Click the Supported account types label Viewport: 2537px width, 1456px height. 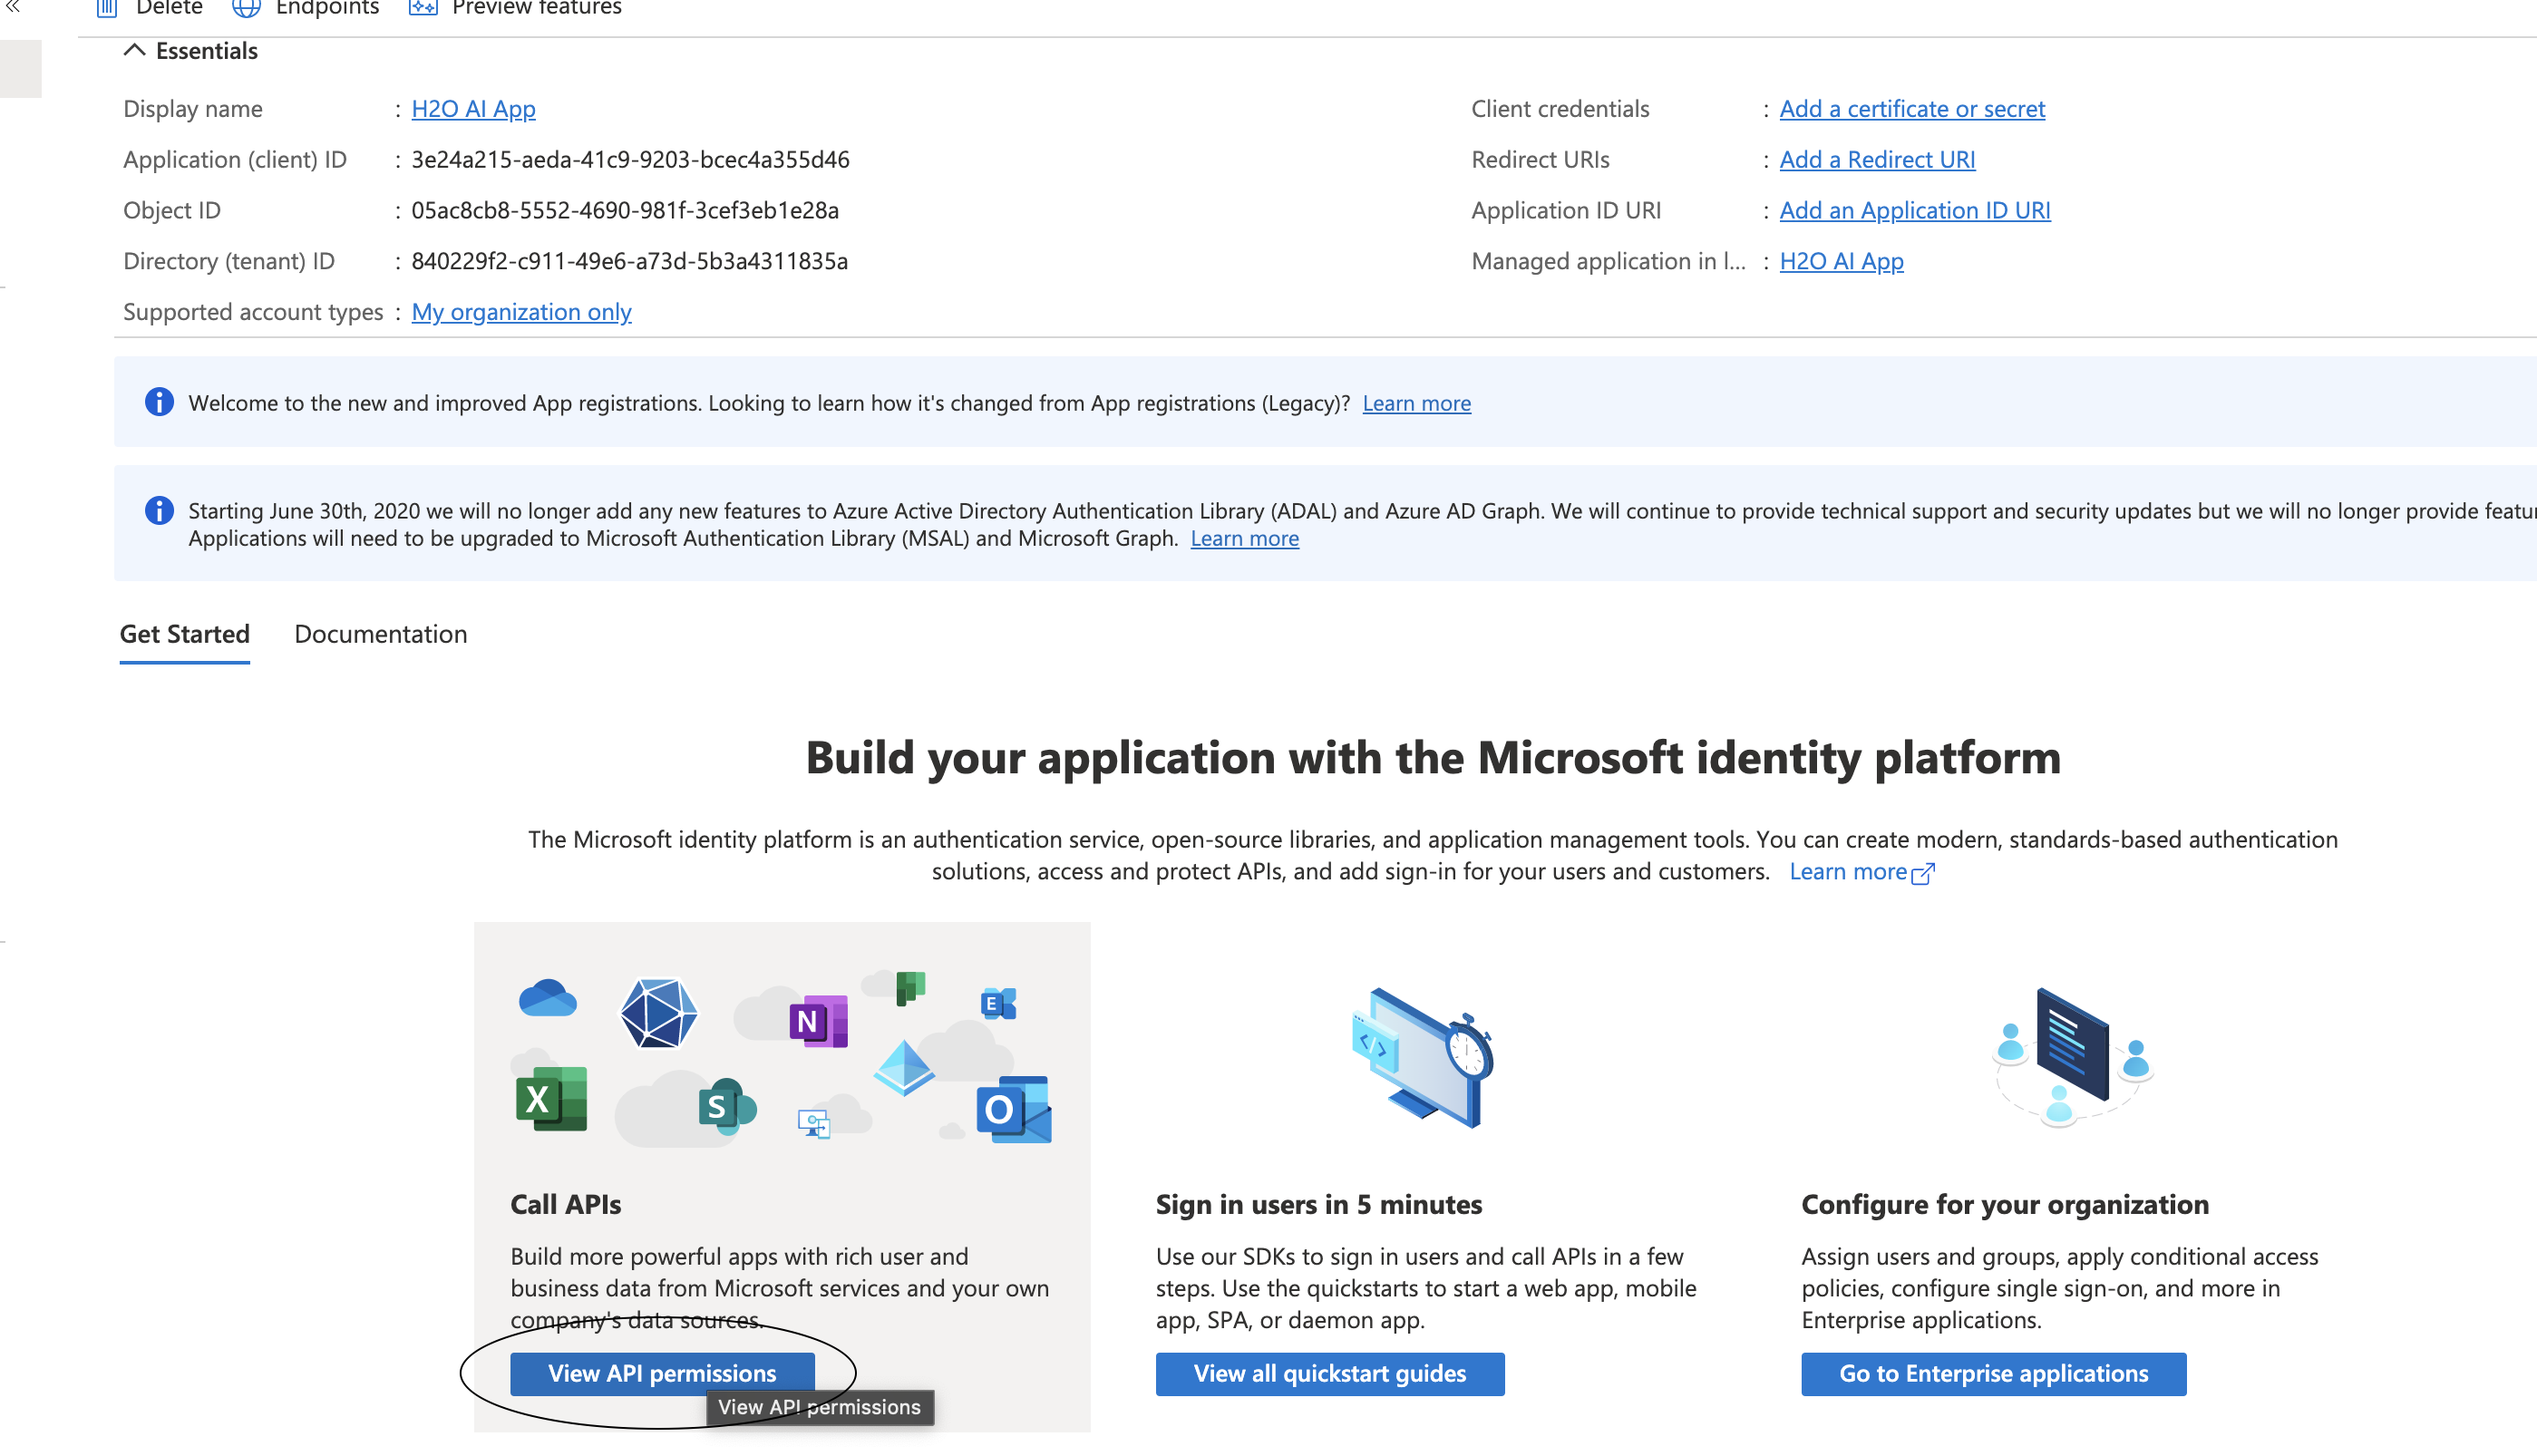[253, 312]
